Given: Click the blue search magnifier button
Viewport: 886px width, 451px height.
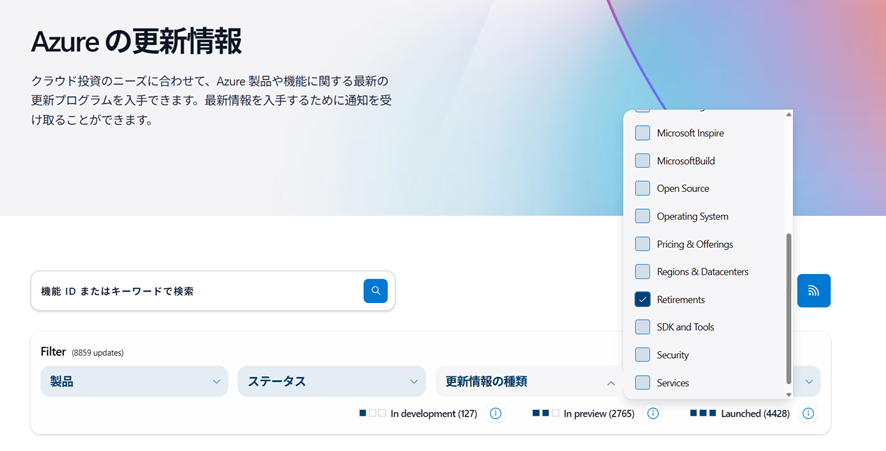Looking at the screenshot, I should coord(375,290).
